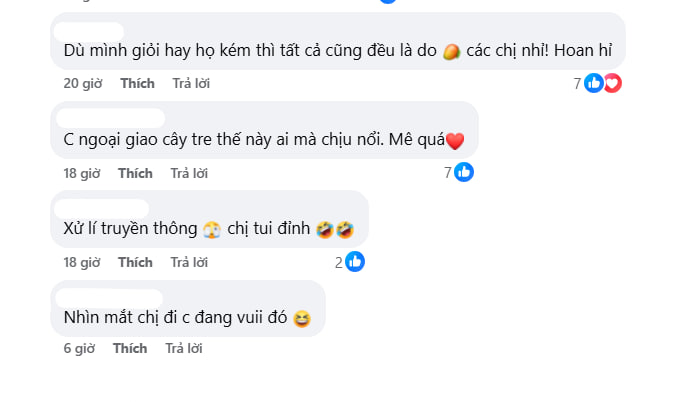This screenshot has height=402, width=690.
Task: Reply to the "Dù mình giỏi" comment via Trả lời
Action: click(191, 84)
